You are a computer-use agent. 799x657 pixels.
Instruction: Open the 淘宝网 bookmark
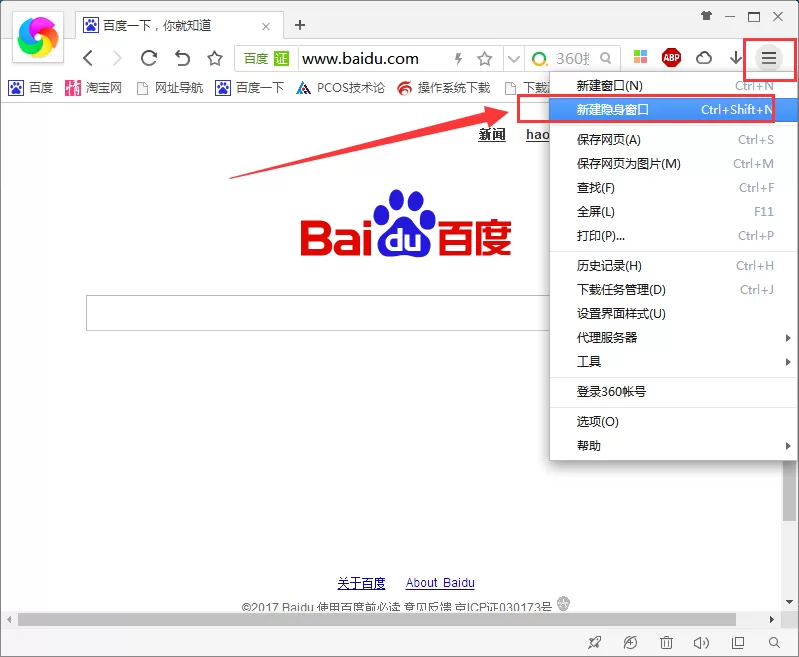pos(93,88)
